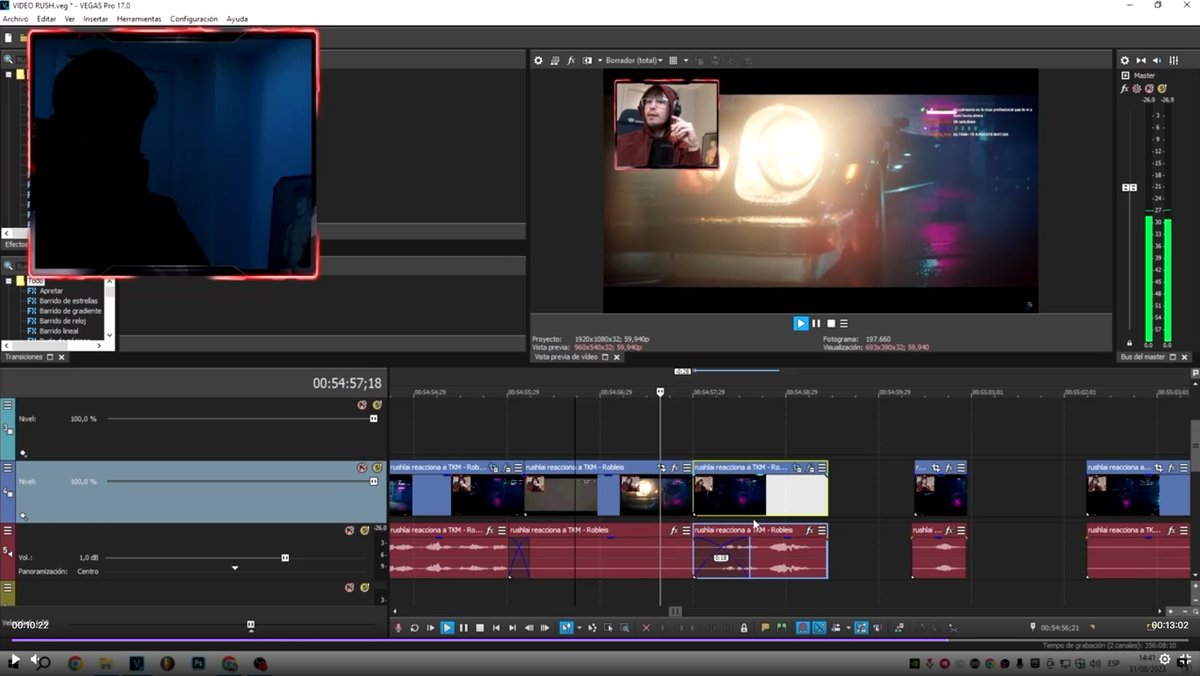Solo audio track 5

[364, 530]
